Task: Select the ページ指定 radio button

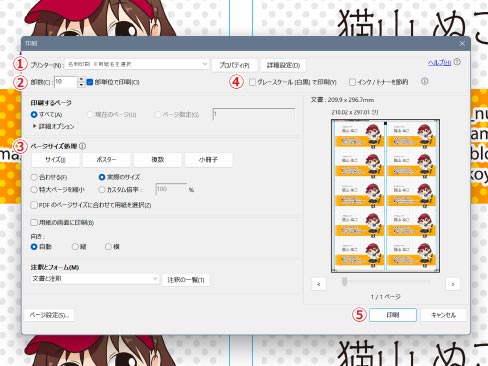Action: pyautogui.click(x=158, y=115)
